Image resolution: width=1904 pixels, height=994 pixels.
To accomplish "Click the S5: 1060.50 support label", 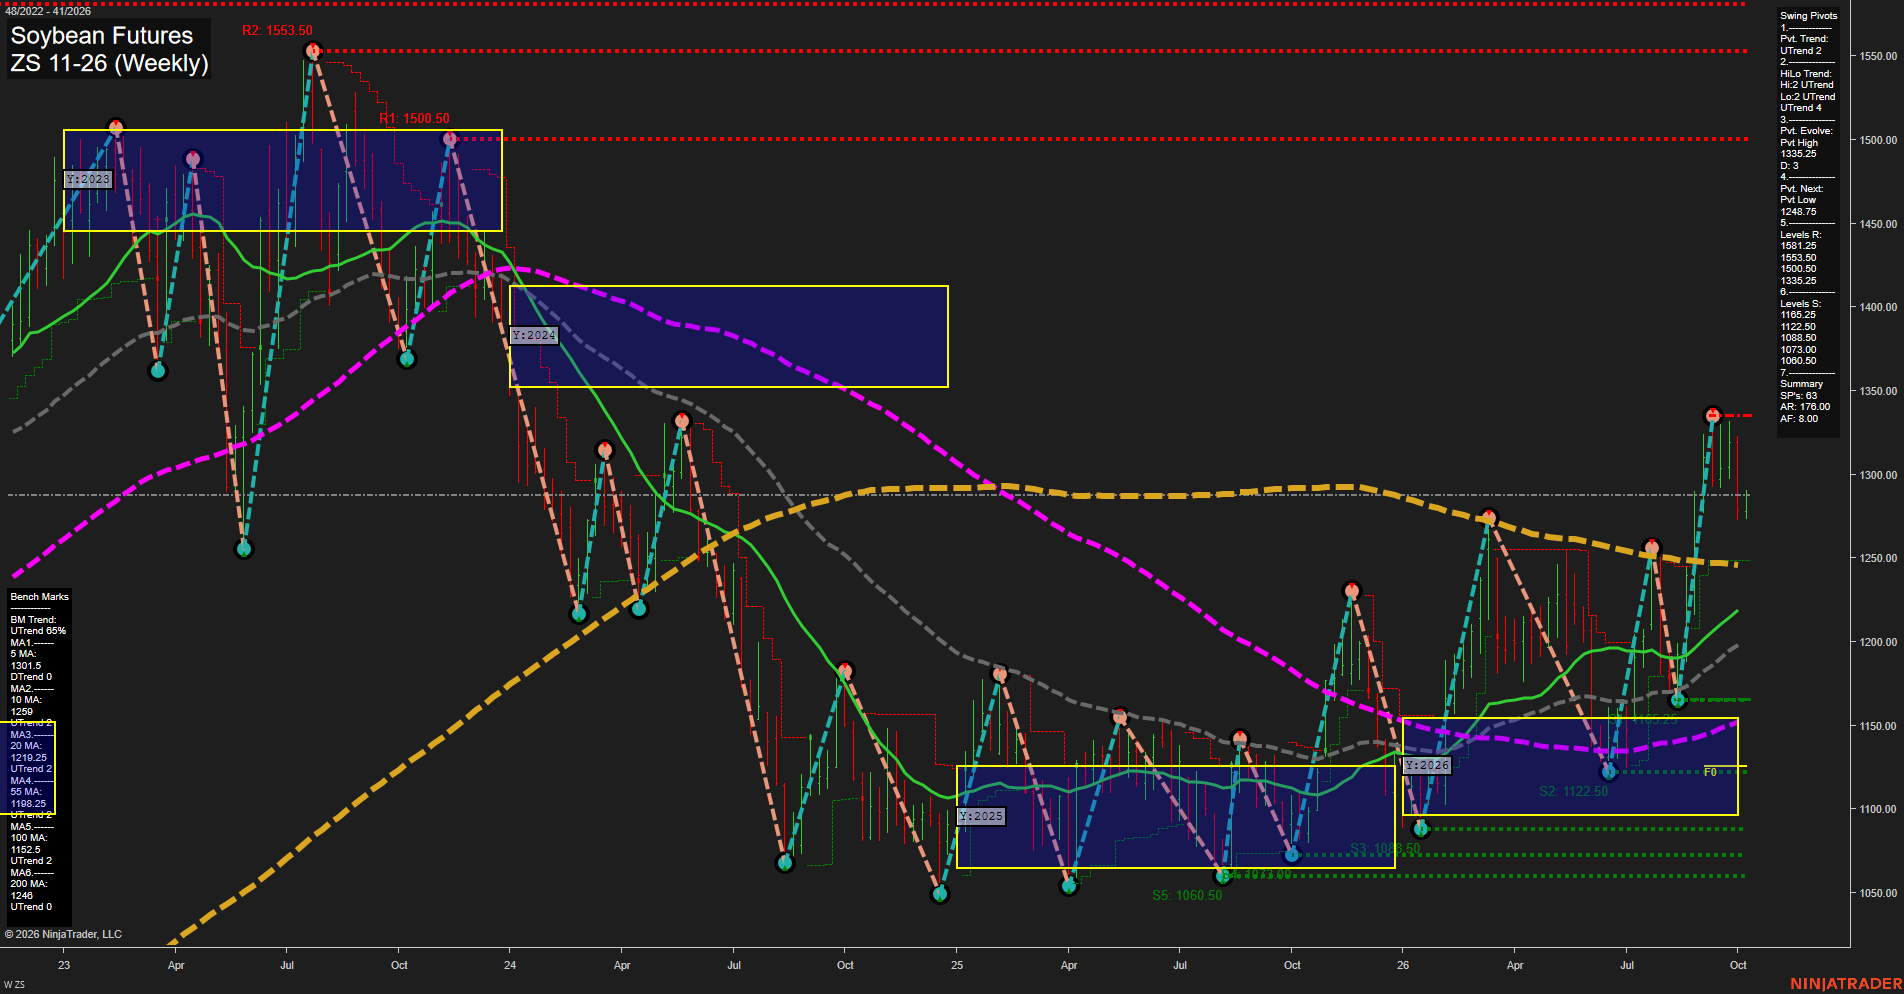I will click(1187, 895).
